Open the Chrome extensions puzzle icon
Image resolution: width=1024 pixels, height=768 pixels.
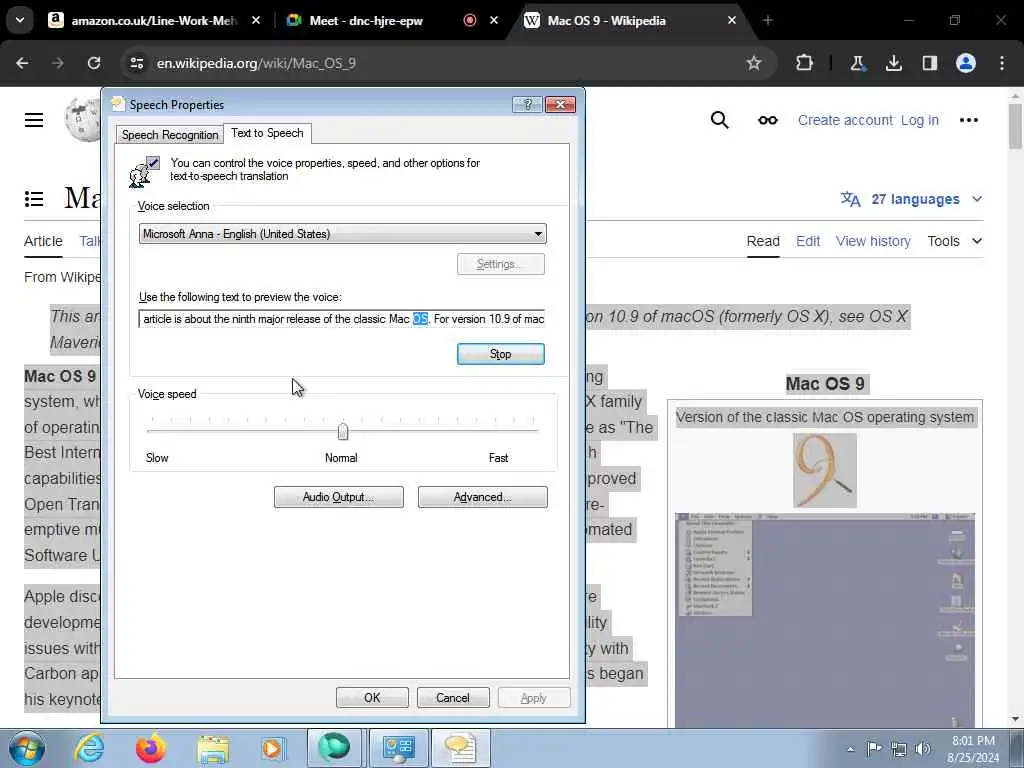tap(805, 63)
